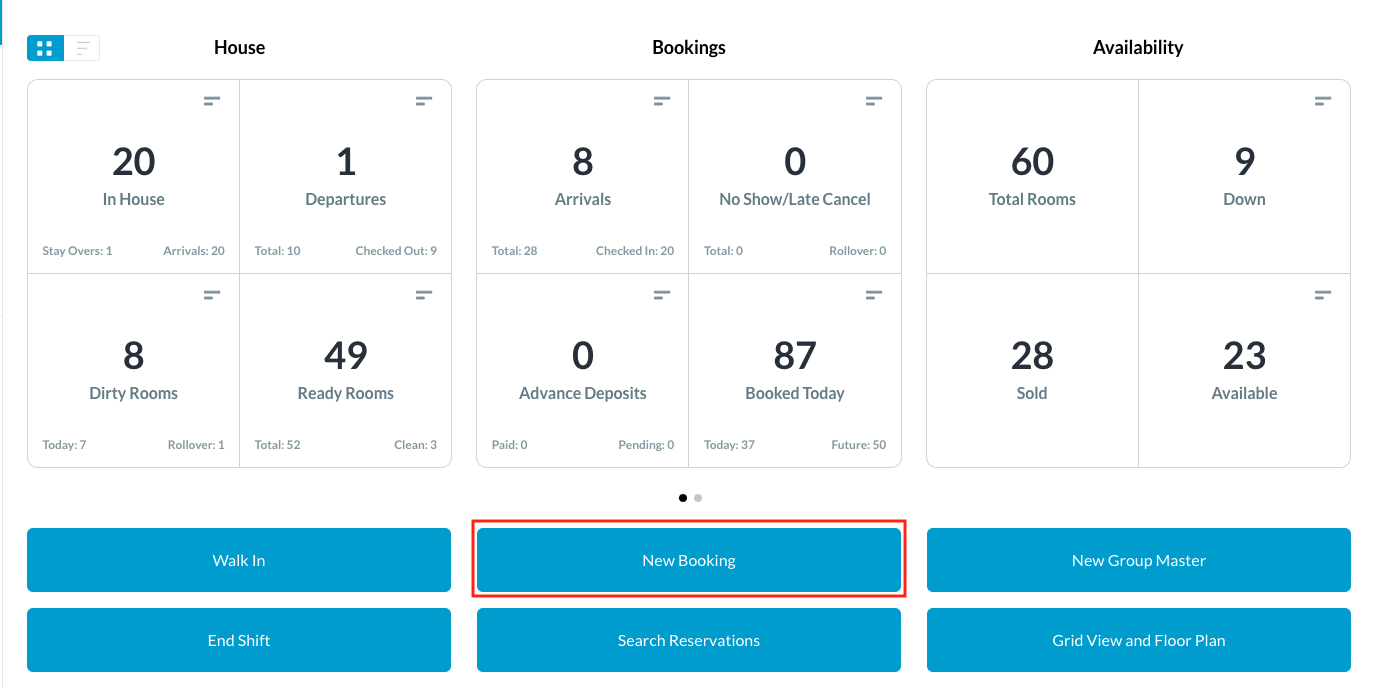
Task: Open Search Reservations
Action: tap(689, 640)
